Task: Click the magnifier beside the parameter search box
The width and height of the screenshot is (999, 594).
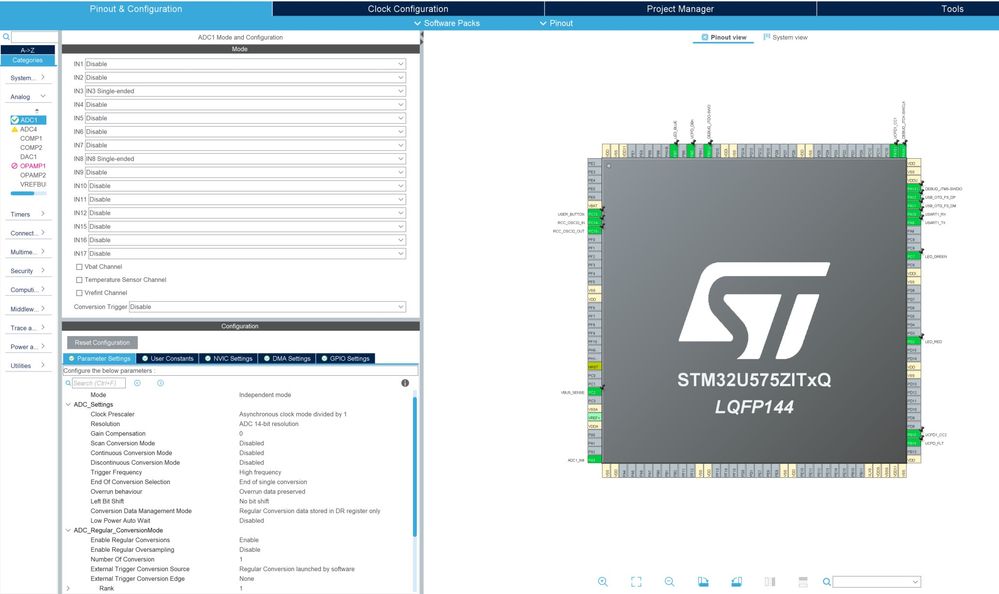Action: [x=68, y=383]
